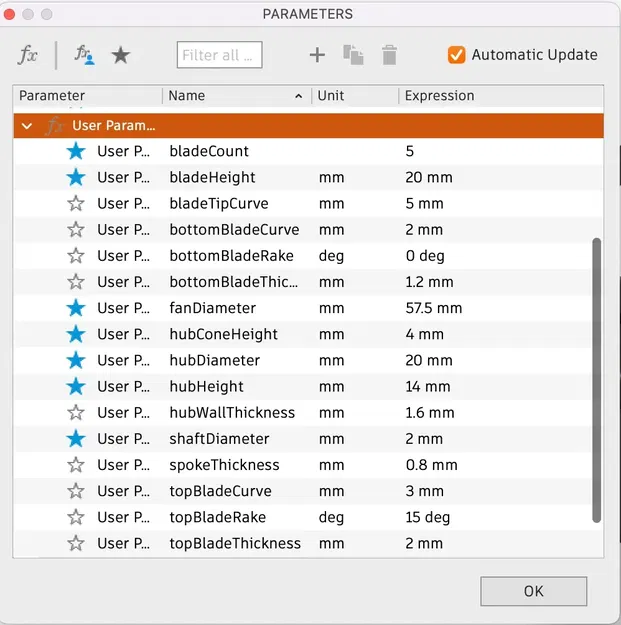Collapse the User Parameters group
Screen dimensions: 621x625
click(x=27, y=126)
